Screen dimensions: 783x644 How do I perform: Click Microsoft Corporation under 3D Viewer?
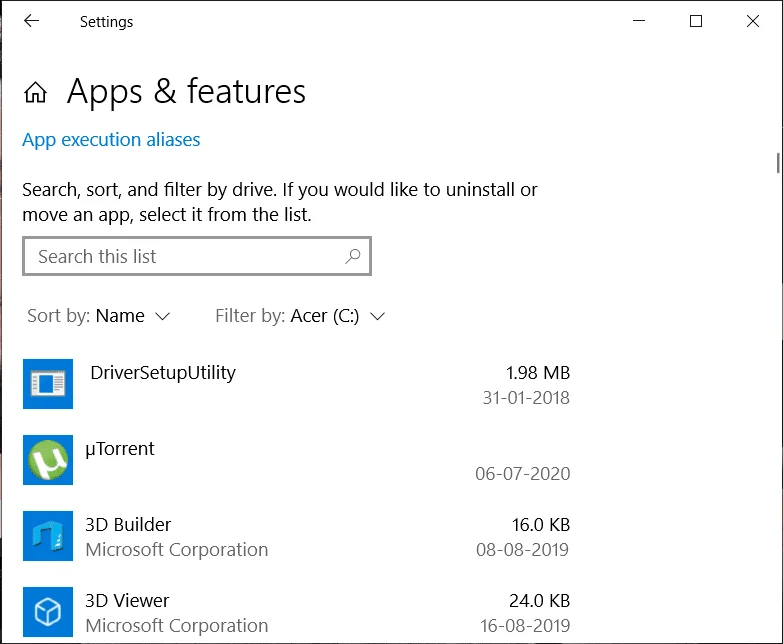[x=177, y=626]
